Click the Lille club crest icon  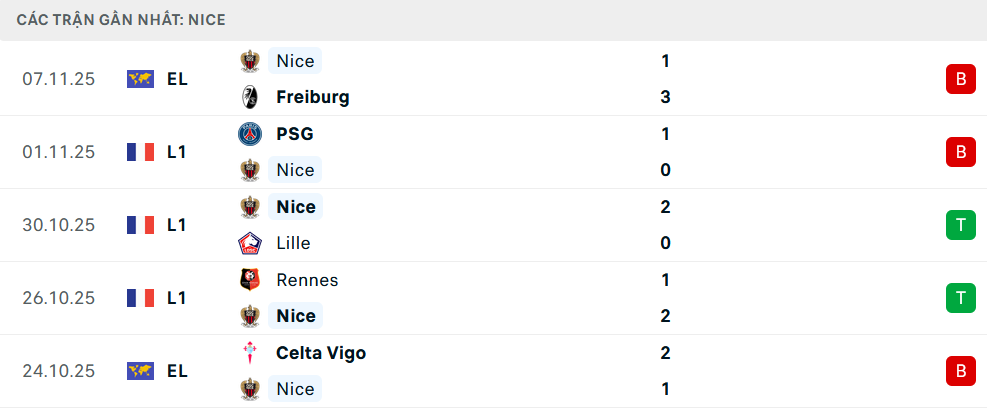249,243
